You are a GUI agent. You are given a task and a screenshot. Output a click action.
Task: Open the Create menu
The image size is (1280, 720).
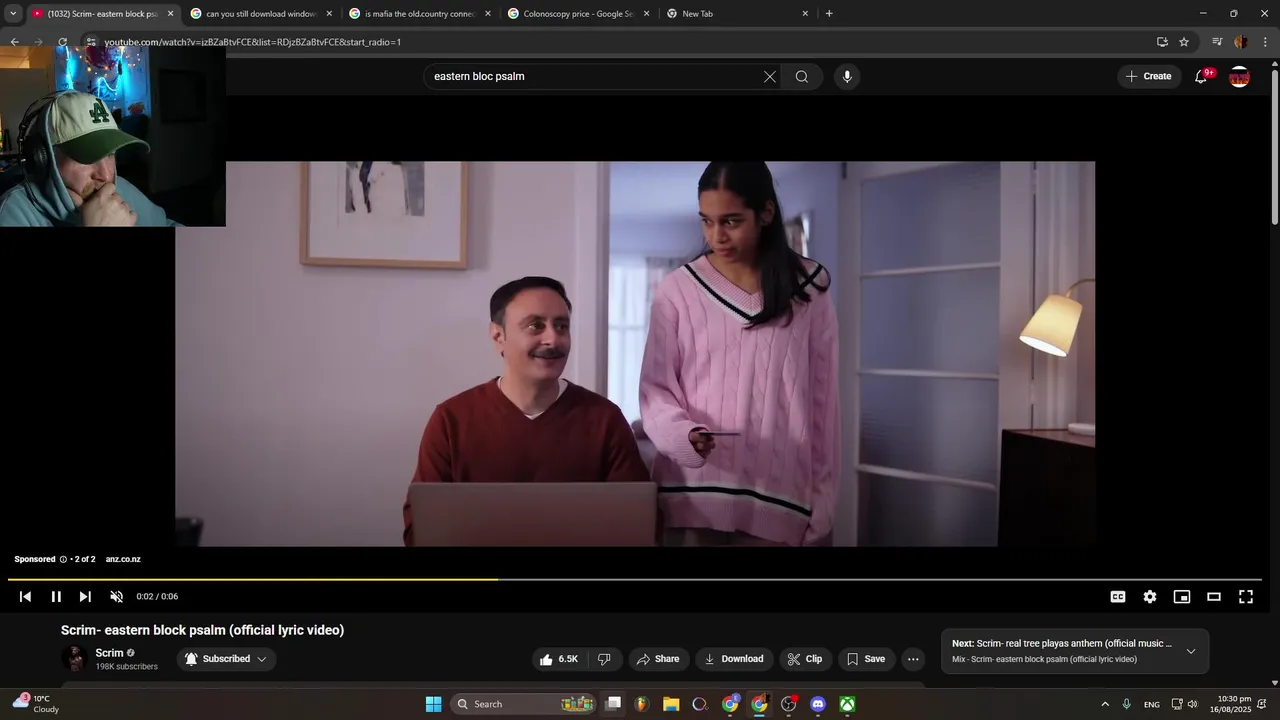coord(1149,76)
